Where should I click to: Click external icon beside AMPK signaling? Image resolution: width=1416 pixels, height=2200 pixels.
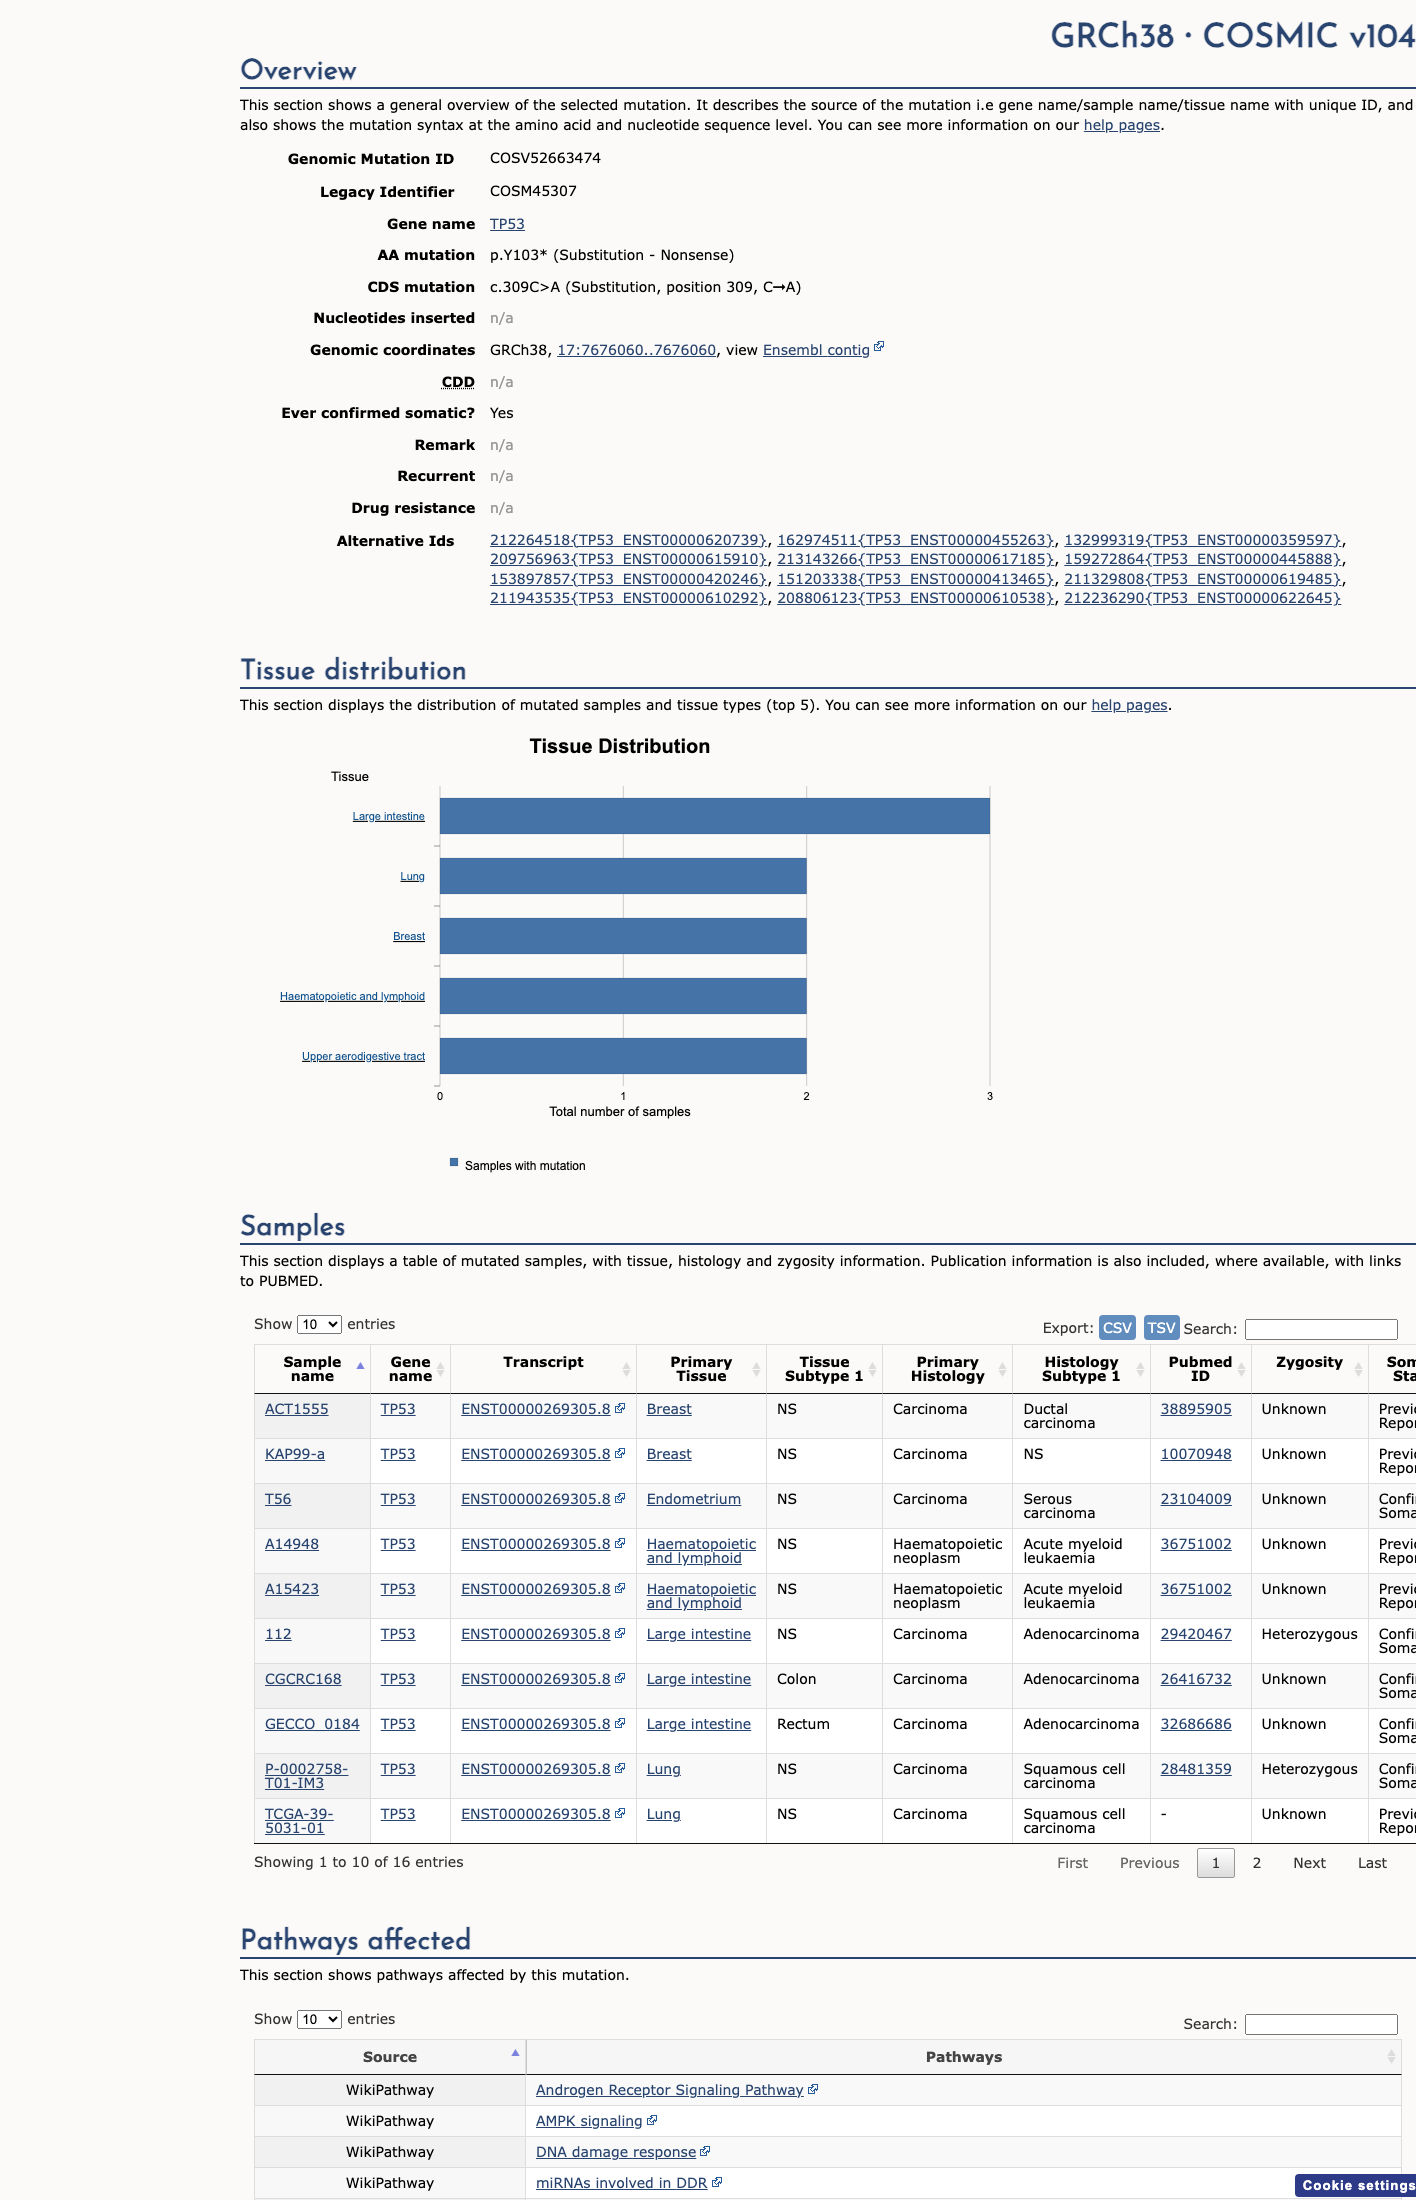pos(652,2120)
